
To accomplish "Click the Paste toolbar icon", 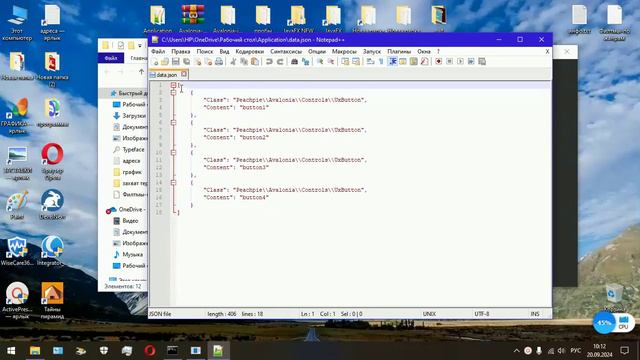I will 255,62.
